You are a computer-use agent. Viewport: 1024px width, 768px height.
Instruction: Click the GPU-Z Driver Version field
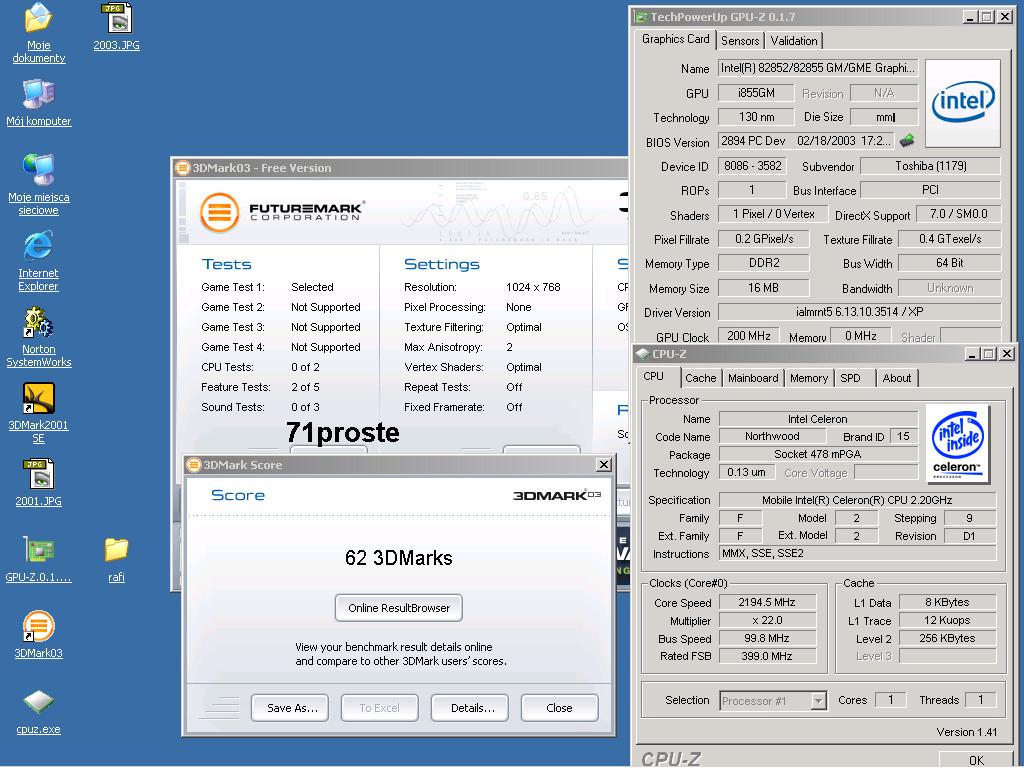click(x=859, y=312)
